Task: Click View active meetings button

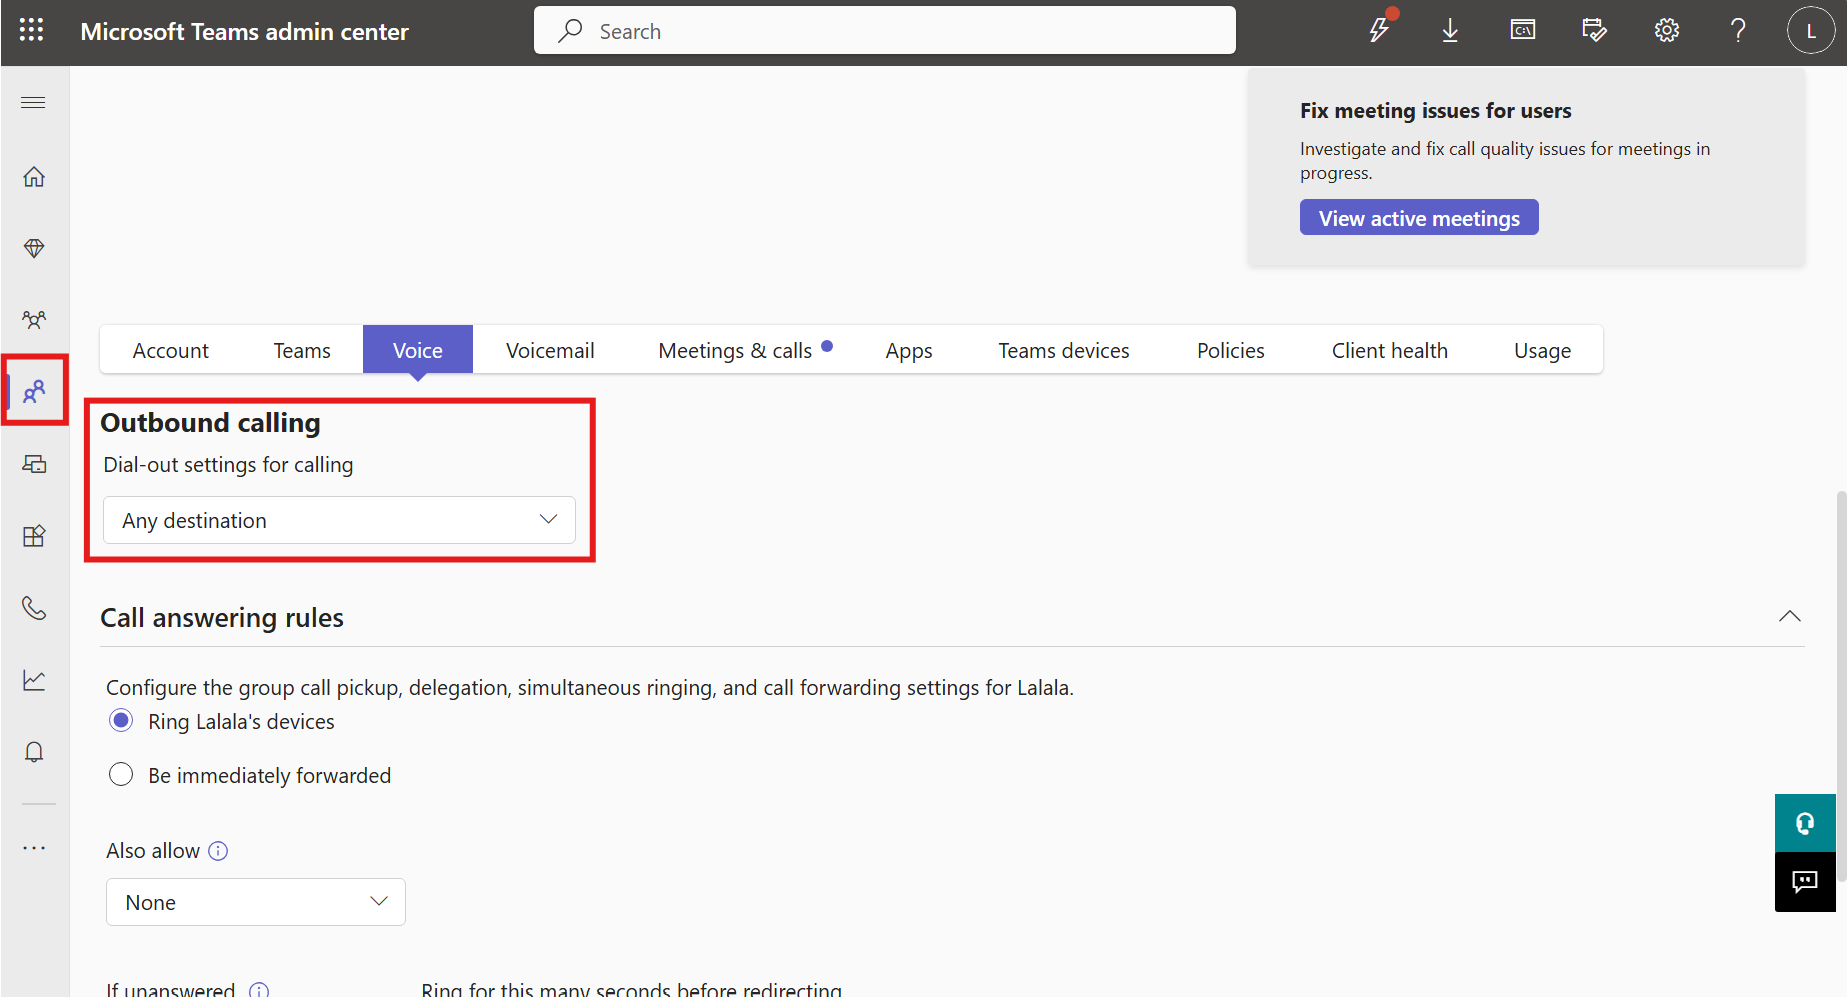Action: click(x=1419, y=218)
